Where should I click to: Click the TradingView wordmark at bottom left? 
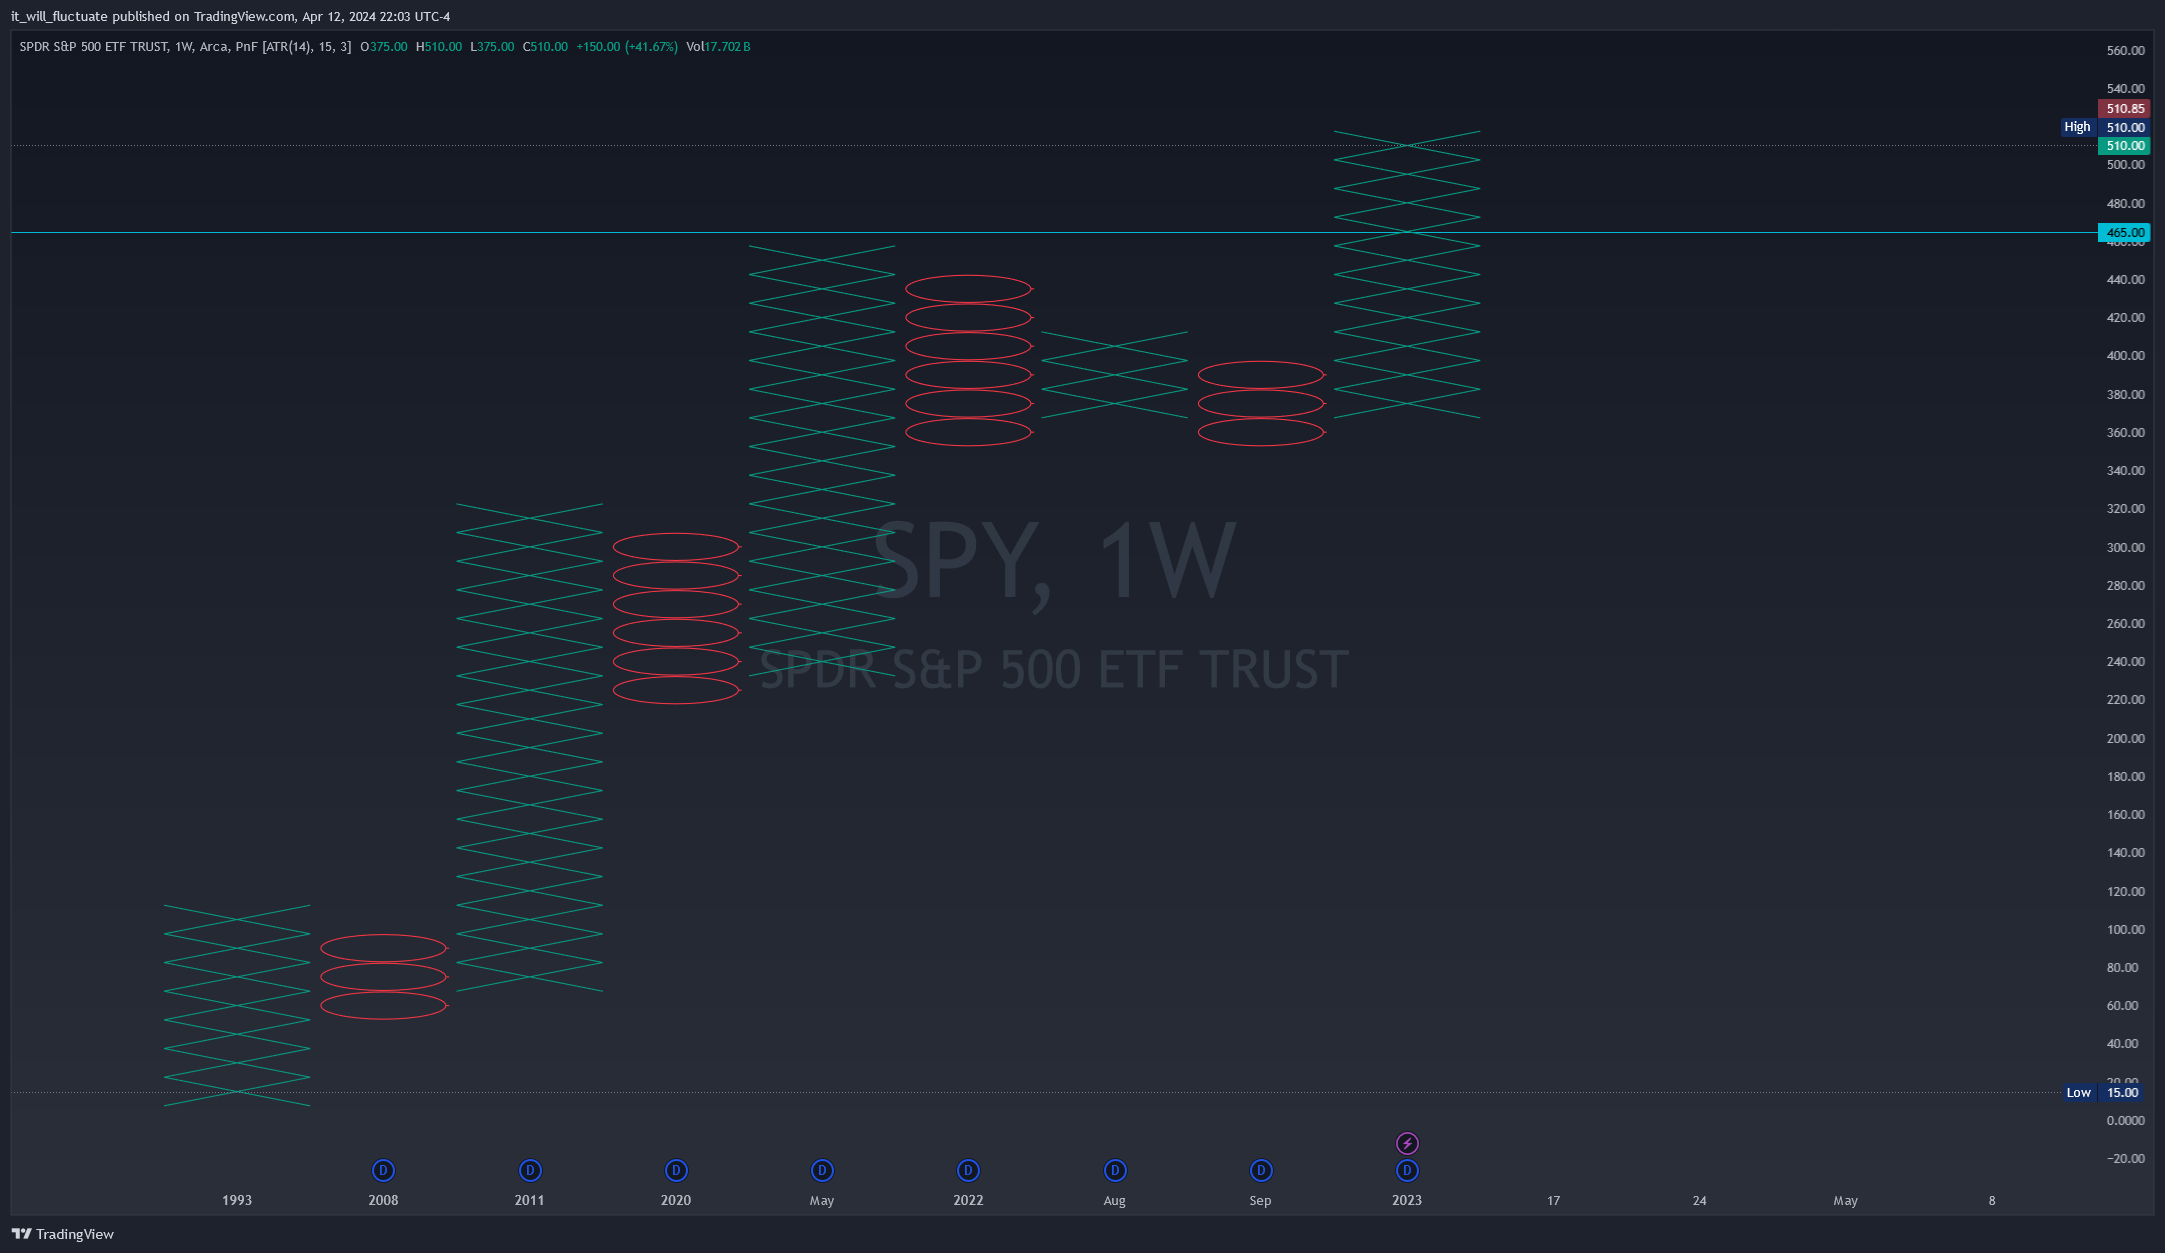[75, 1234]
